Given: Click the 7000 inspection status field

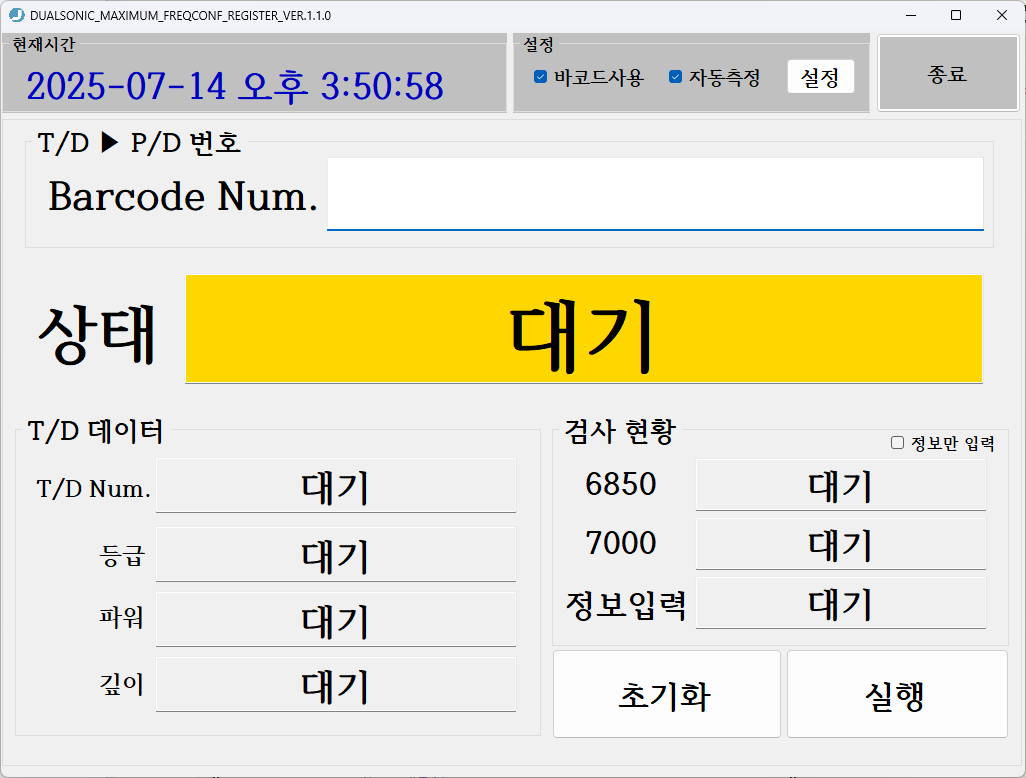Looking at the screenshot, I should coord(841,545).
